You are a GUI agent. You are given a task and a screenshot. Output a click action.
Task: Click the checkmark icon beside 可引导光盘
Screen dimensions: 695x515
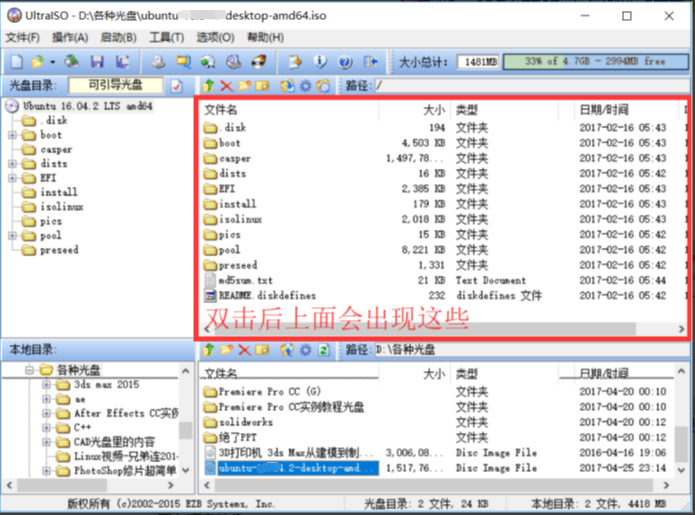pyautogui.click(x=177, y=86)
